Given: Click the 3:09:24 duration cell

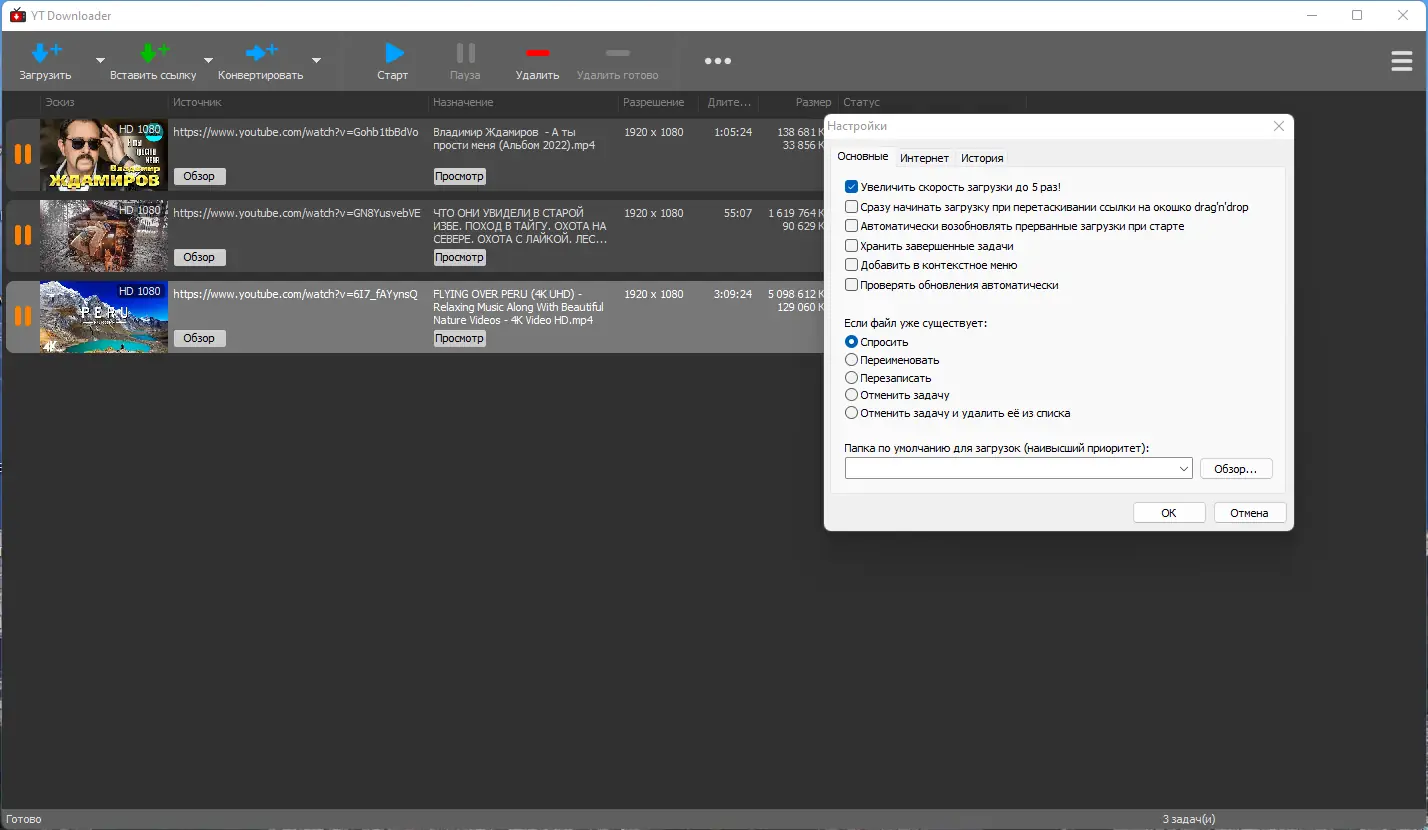Looking at the screenshot, I should pos(733,294).
